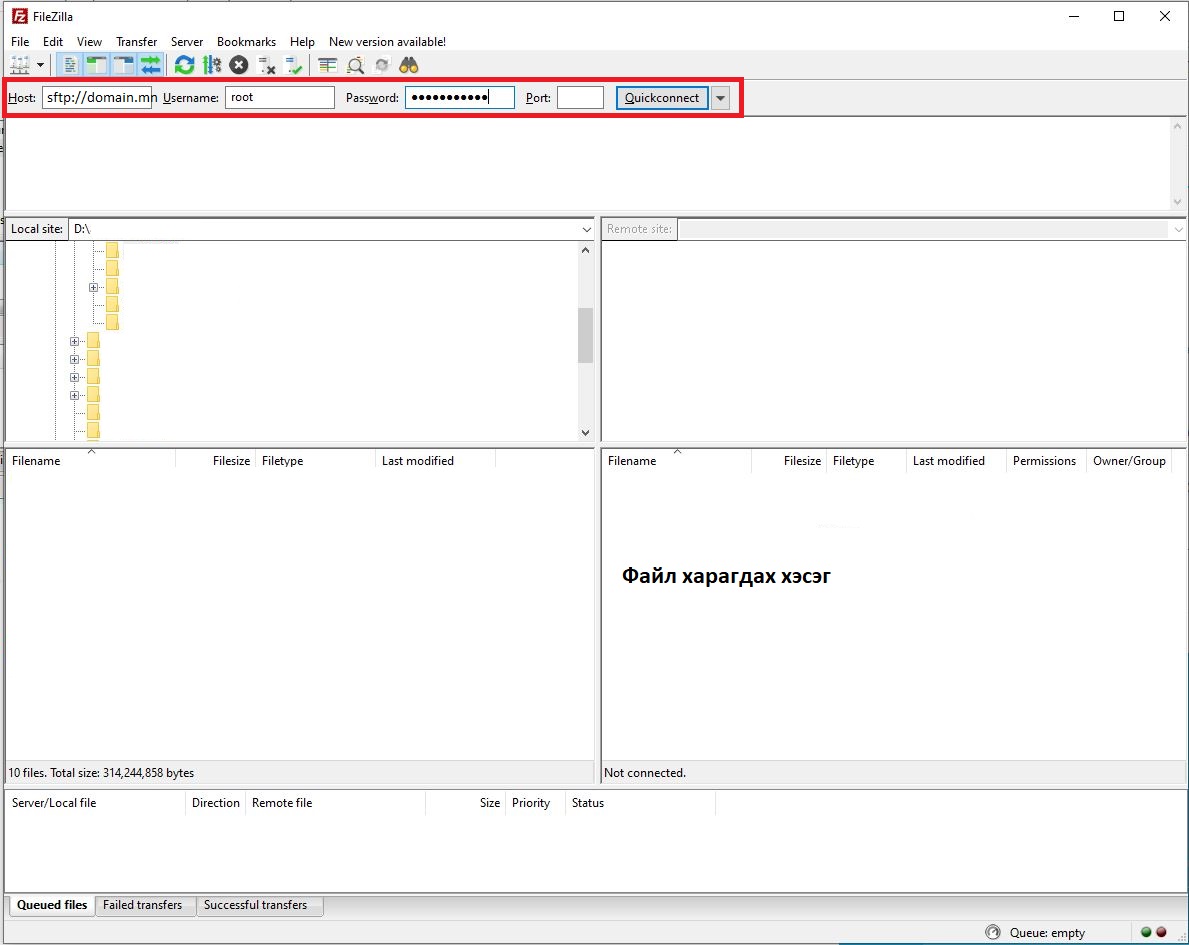Image resolution: width=1189 pixels, height=945 pixels.
Task: Toggle the message log display
Action: click(70, 65)
